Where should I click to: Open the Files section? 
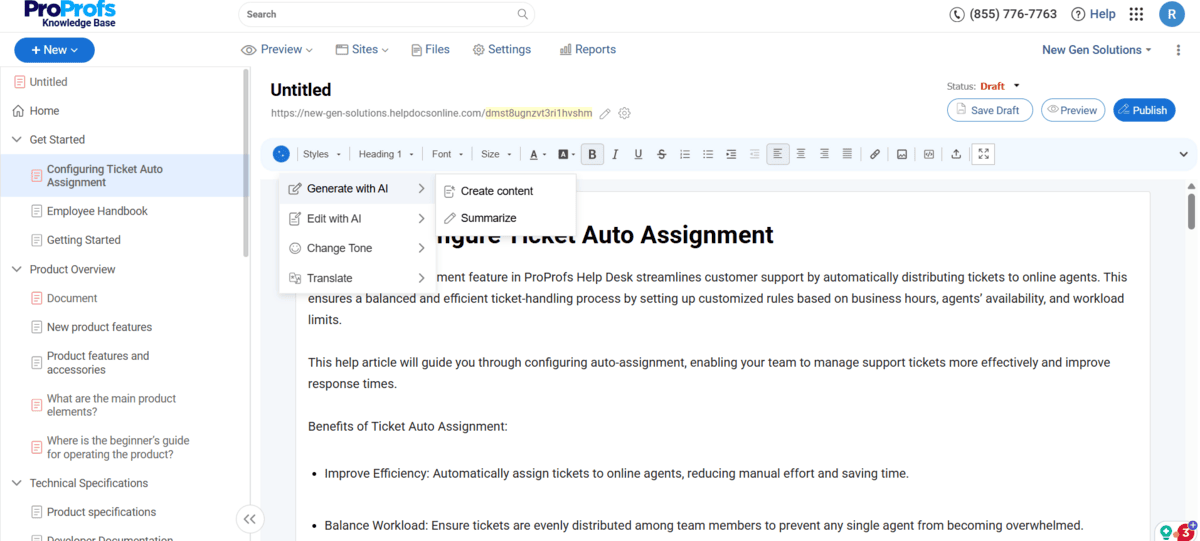(x=430, y=49)
